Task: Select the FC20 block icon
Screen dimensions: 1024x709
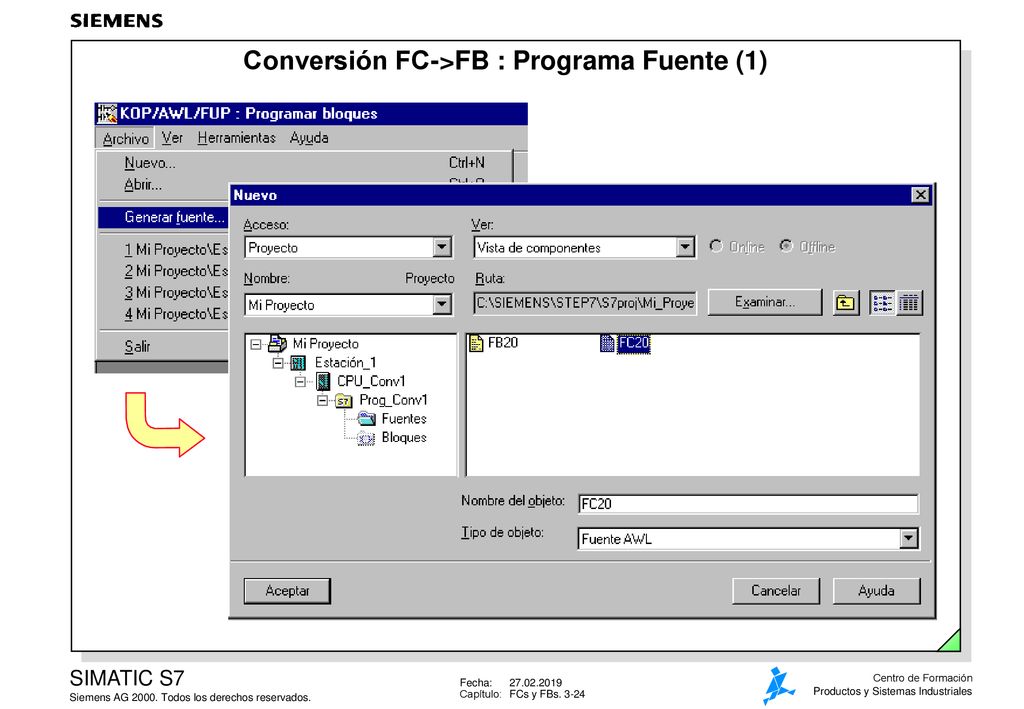Action: point(607,343)
